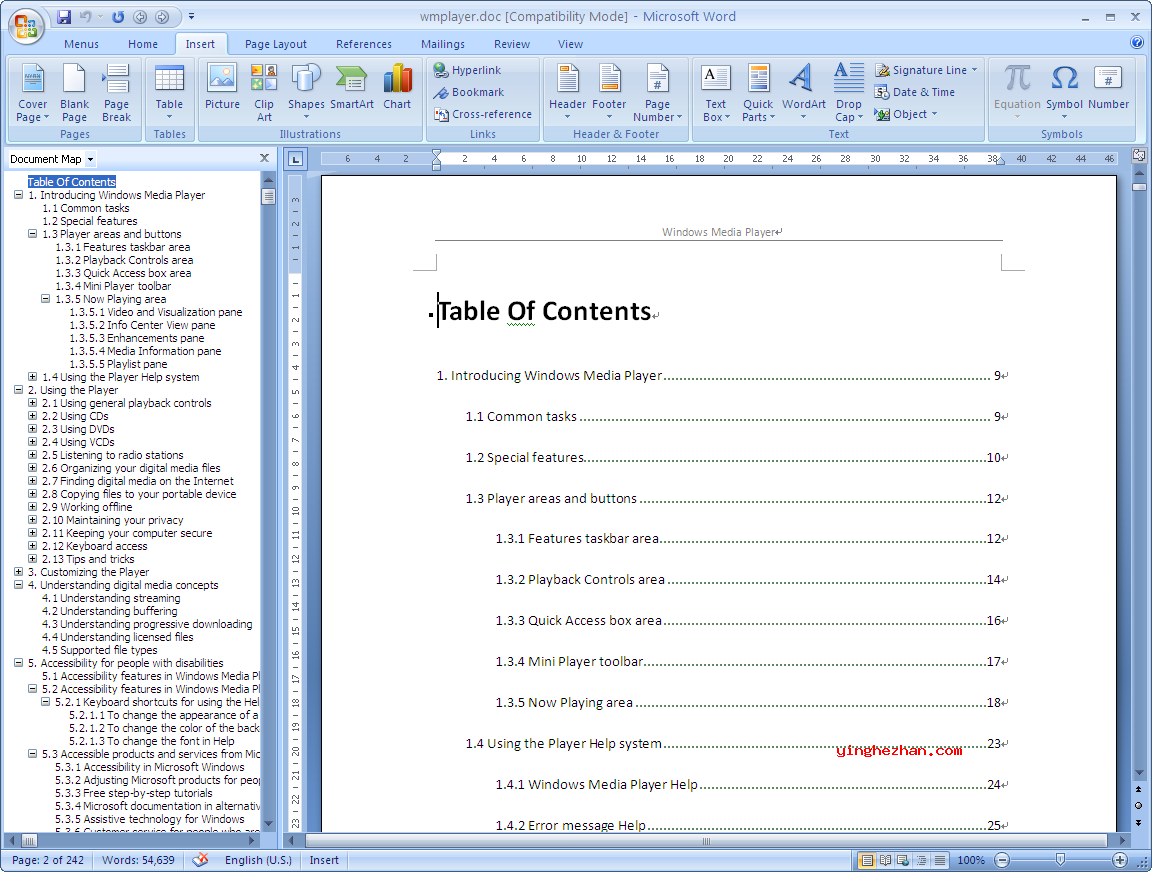
Task: Open the Menus tab
Action: pyautogui.click(x=81, y=44)
